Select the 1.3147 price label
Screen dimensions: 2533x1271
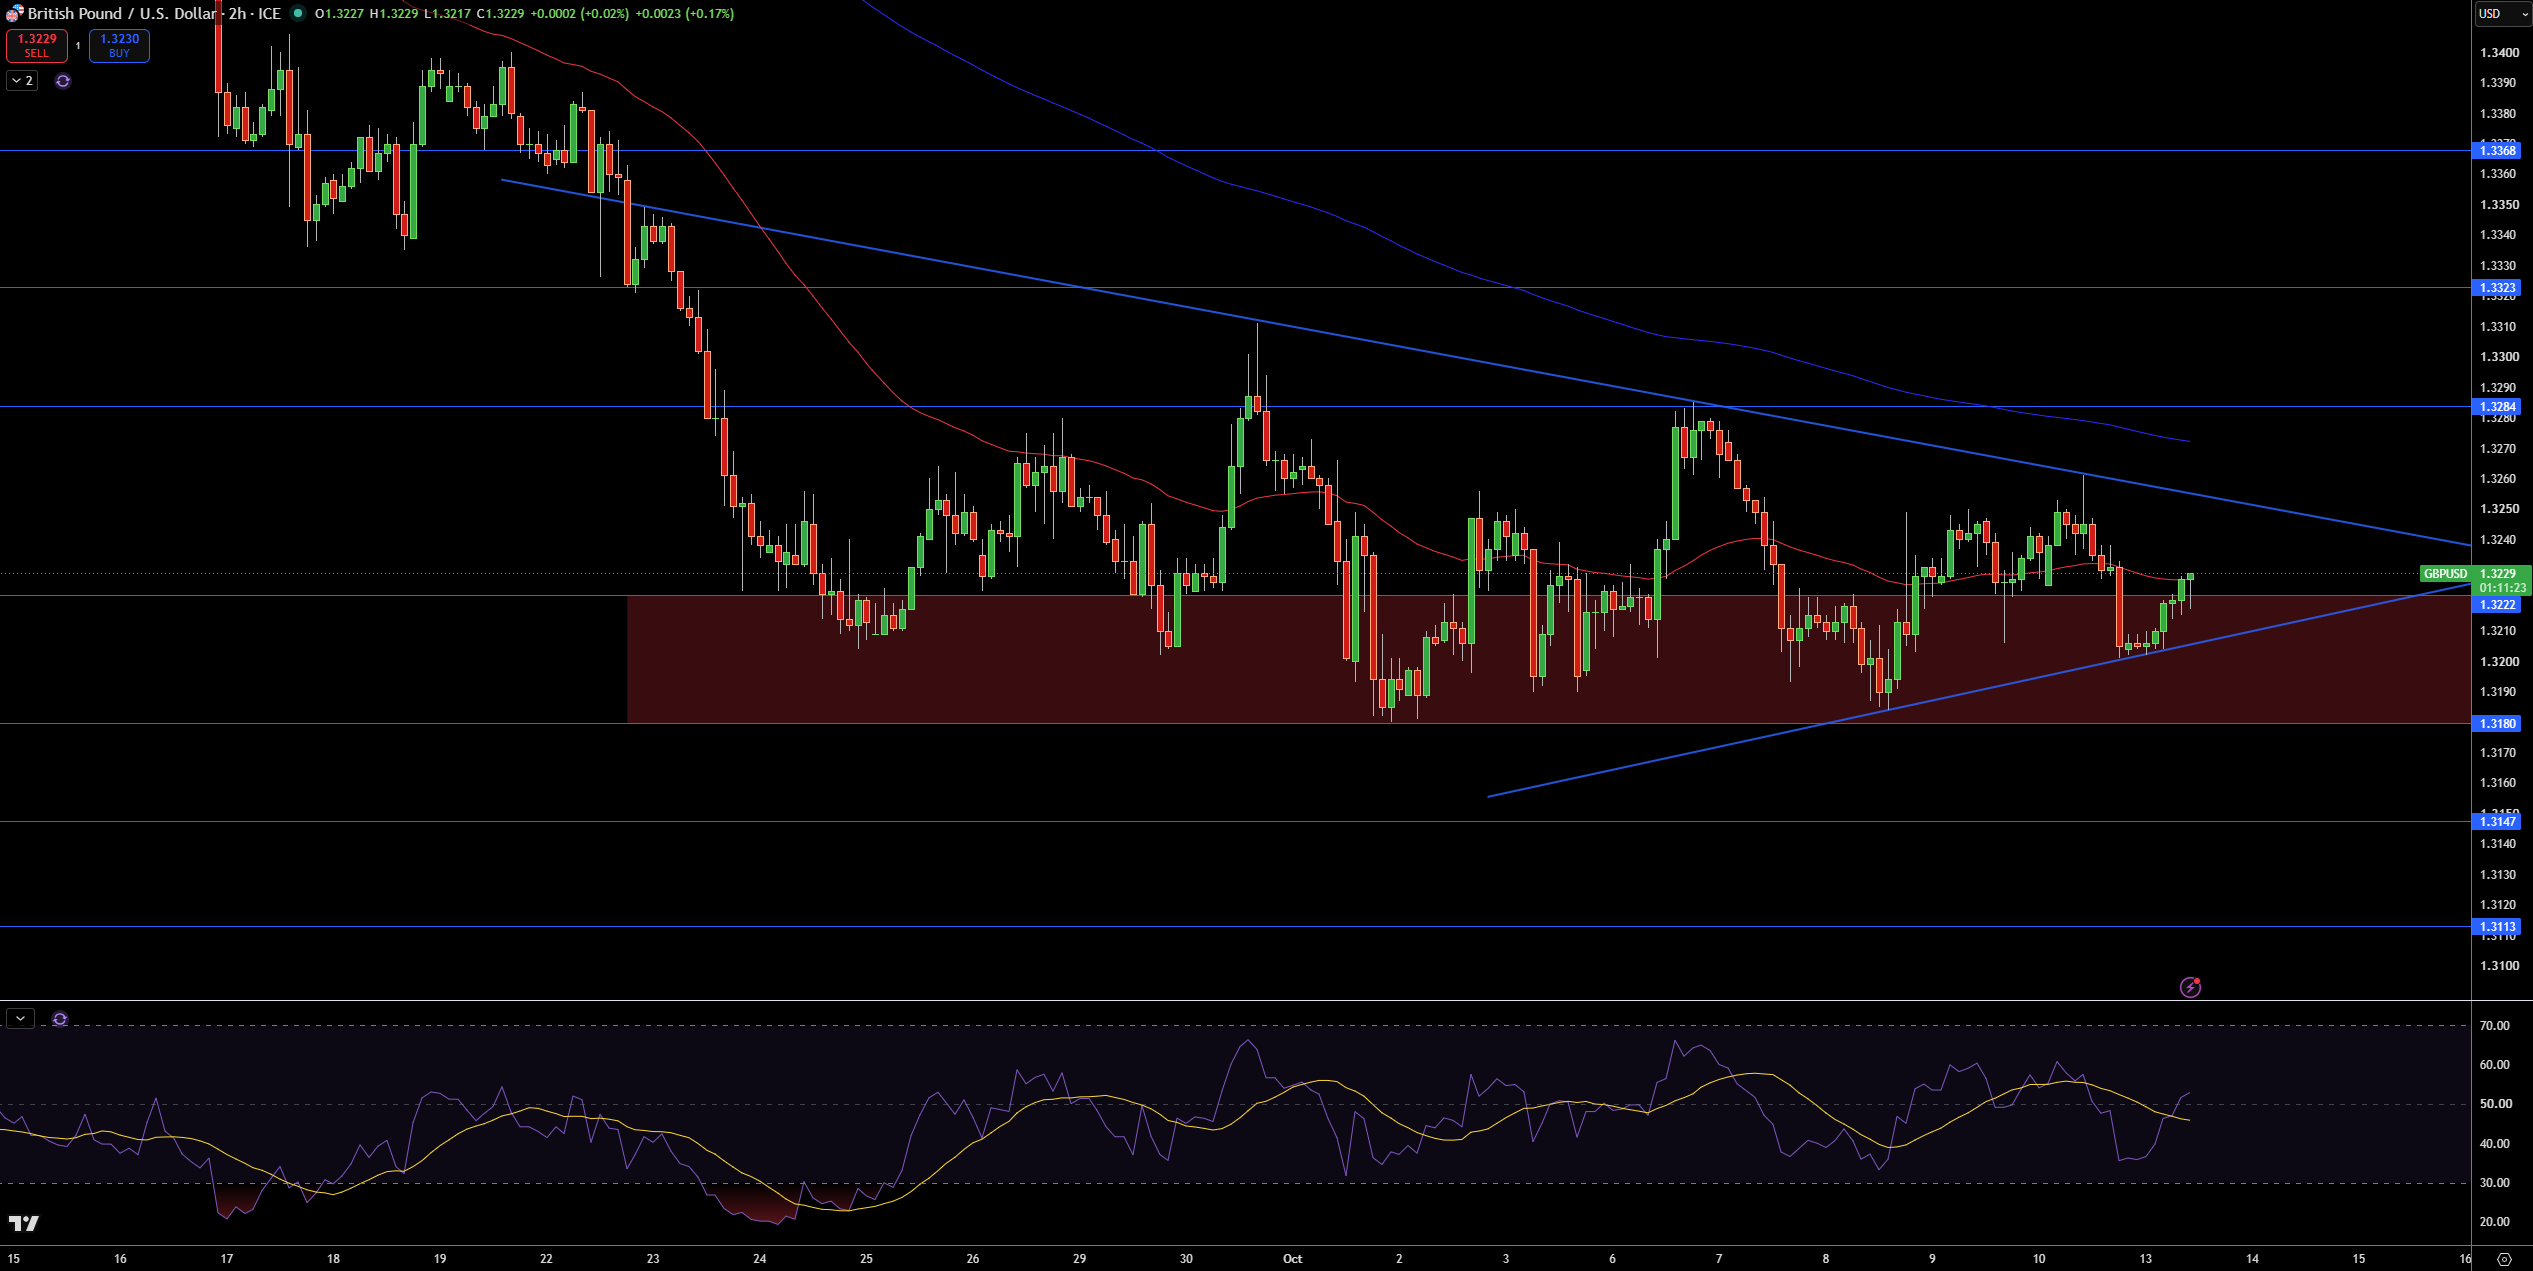pyautogui.click(x=2496, y=822)
